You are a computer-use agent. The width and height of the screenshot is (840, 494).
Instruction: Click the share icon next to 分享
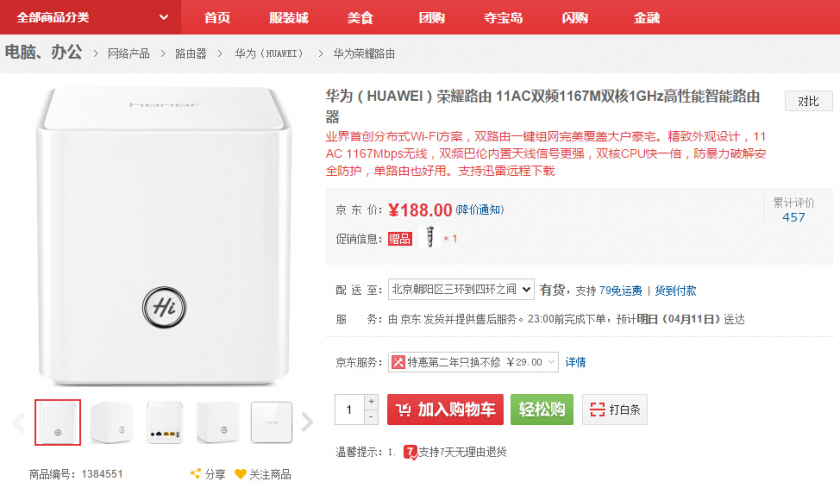[x=195, y=474]
